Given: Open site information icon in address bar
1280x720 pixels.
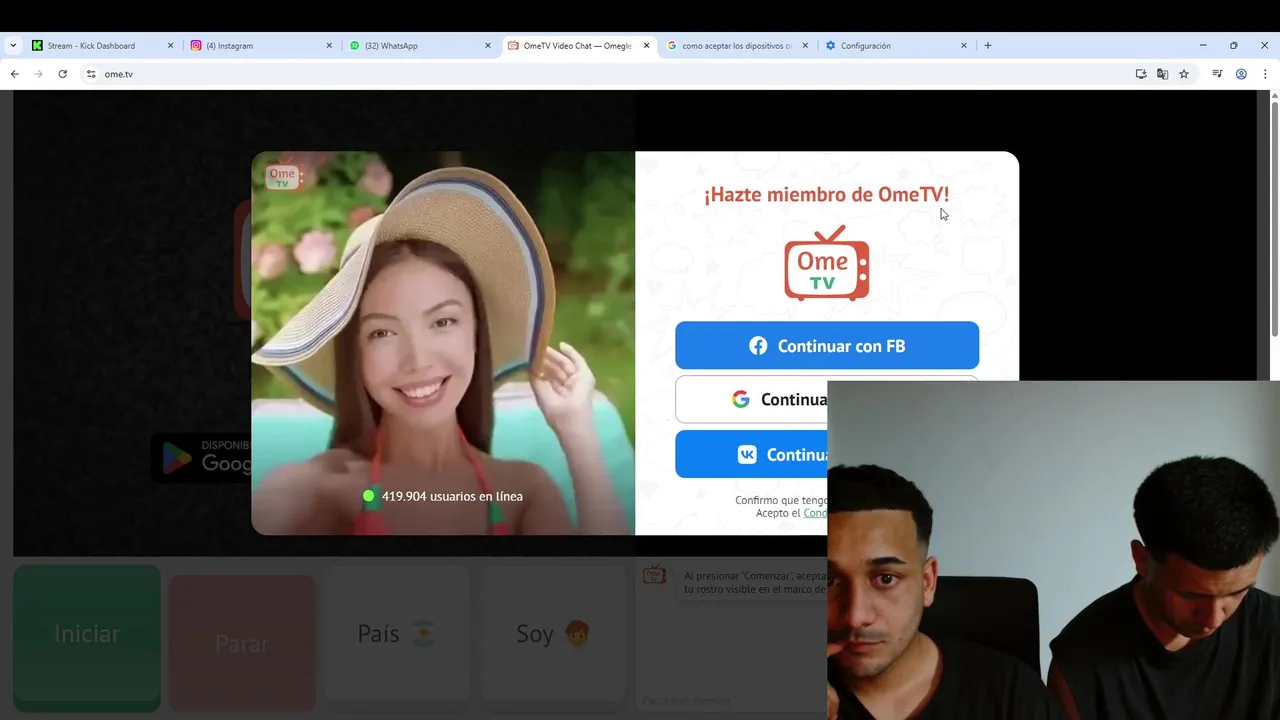Looking at the screenshot, I should coord(91,74).
